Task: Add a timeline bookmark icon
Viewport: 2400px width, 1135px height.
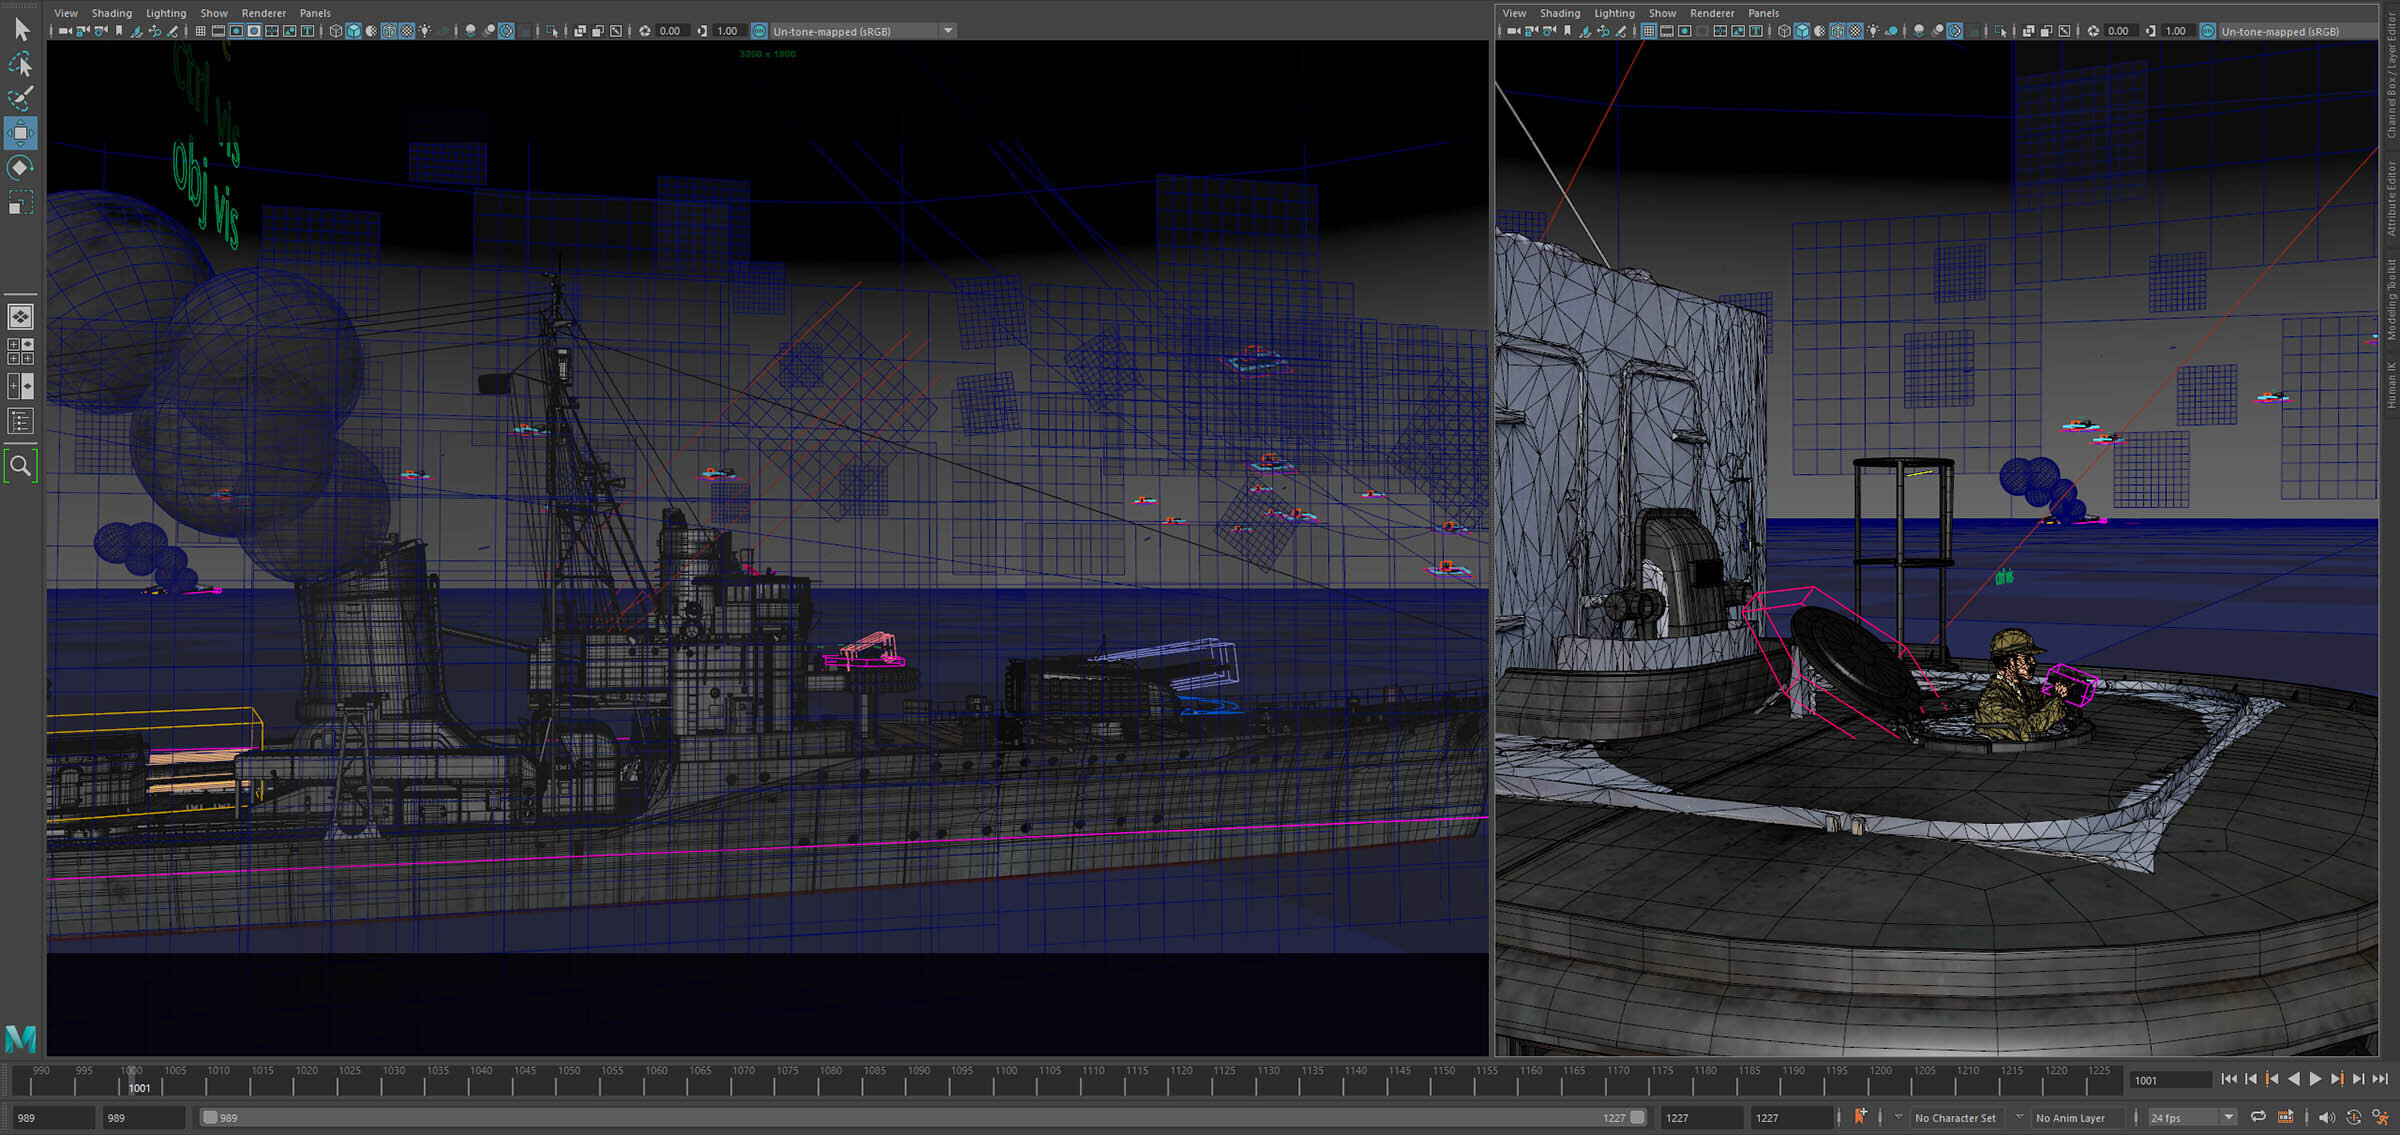Action: 1860,1117
